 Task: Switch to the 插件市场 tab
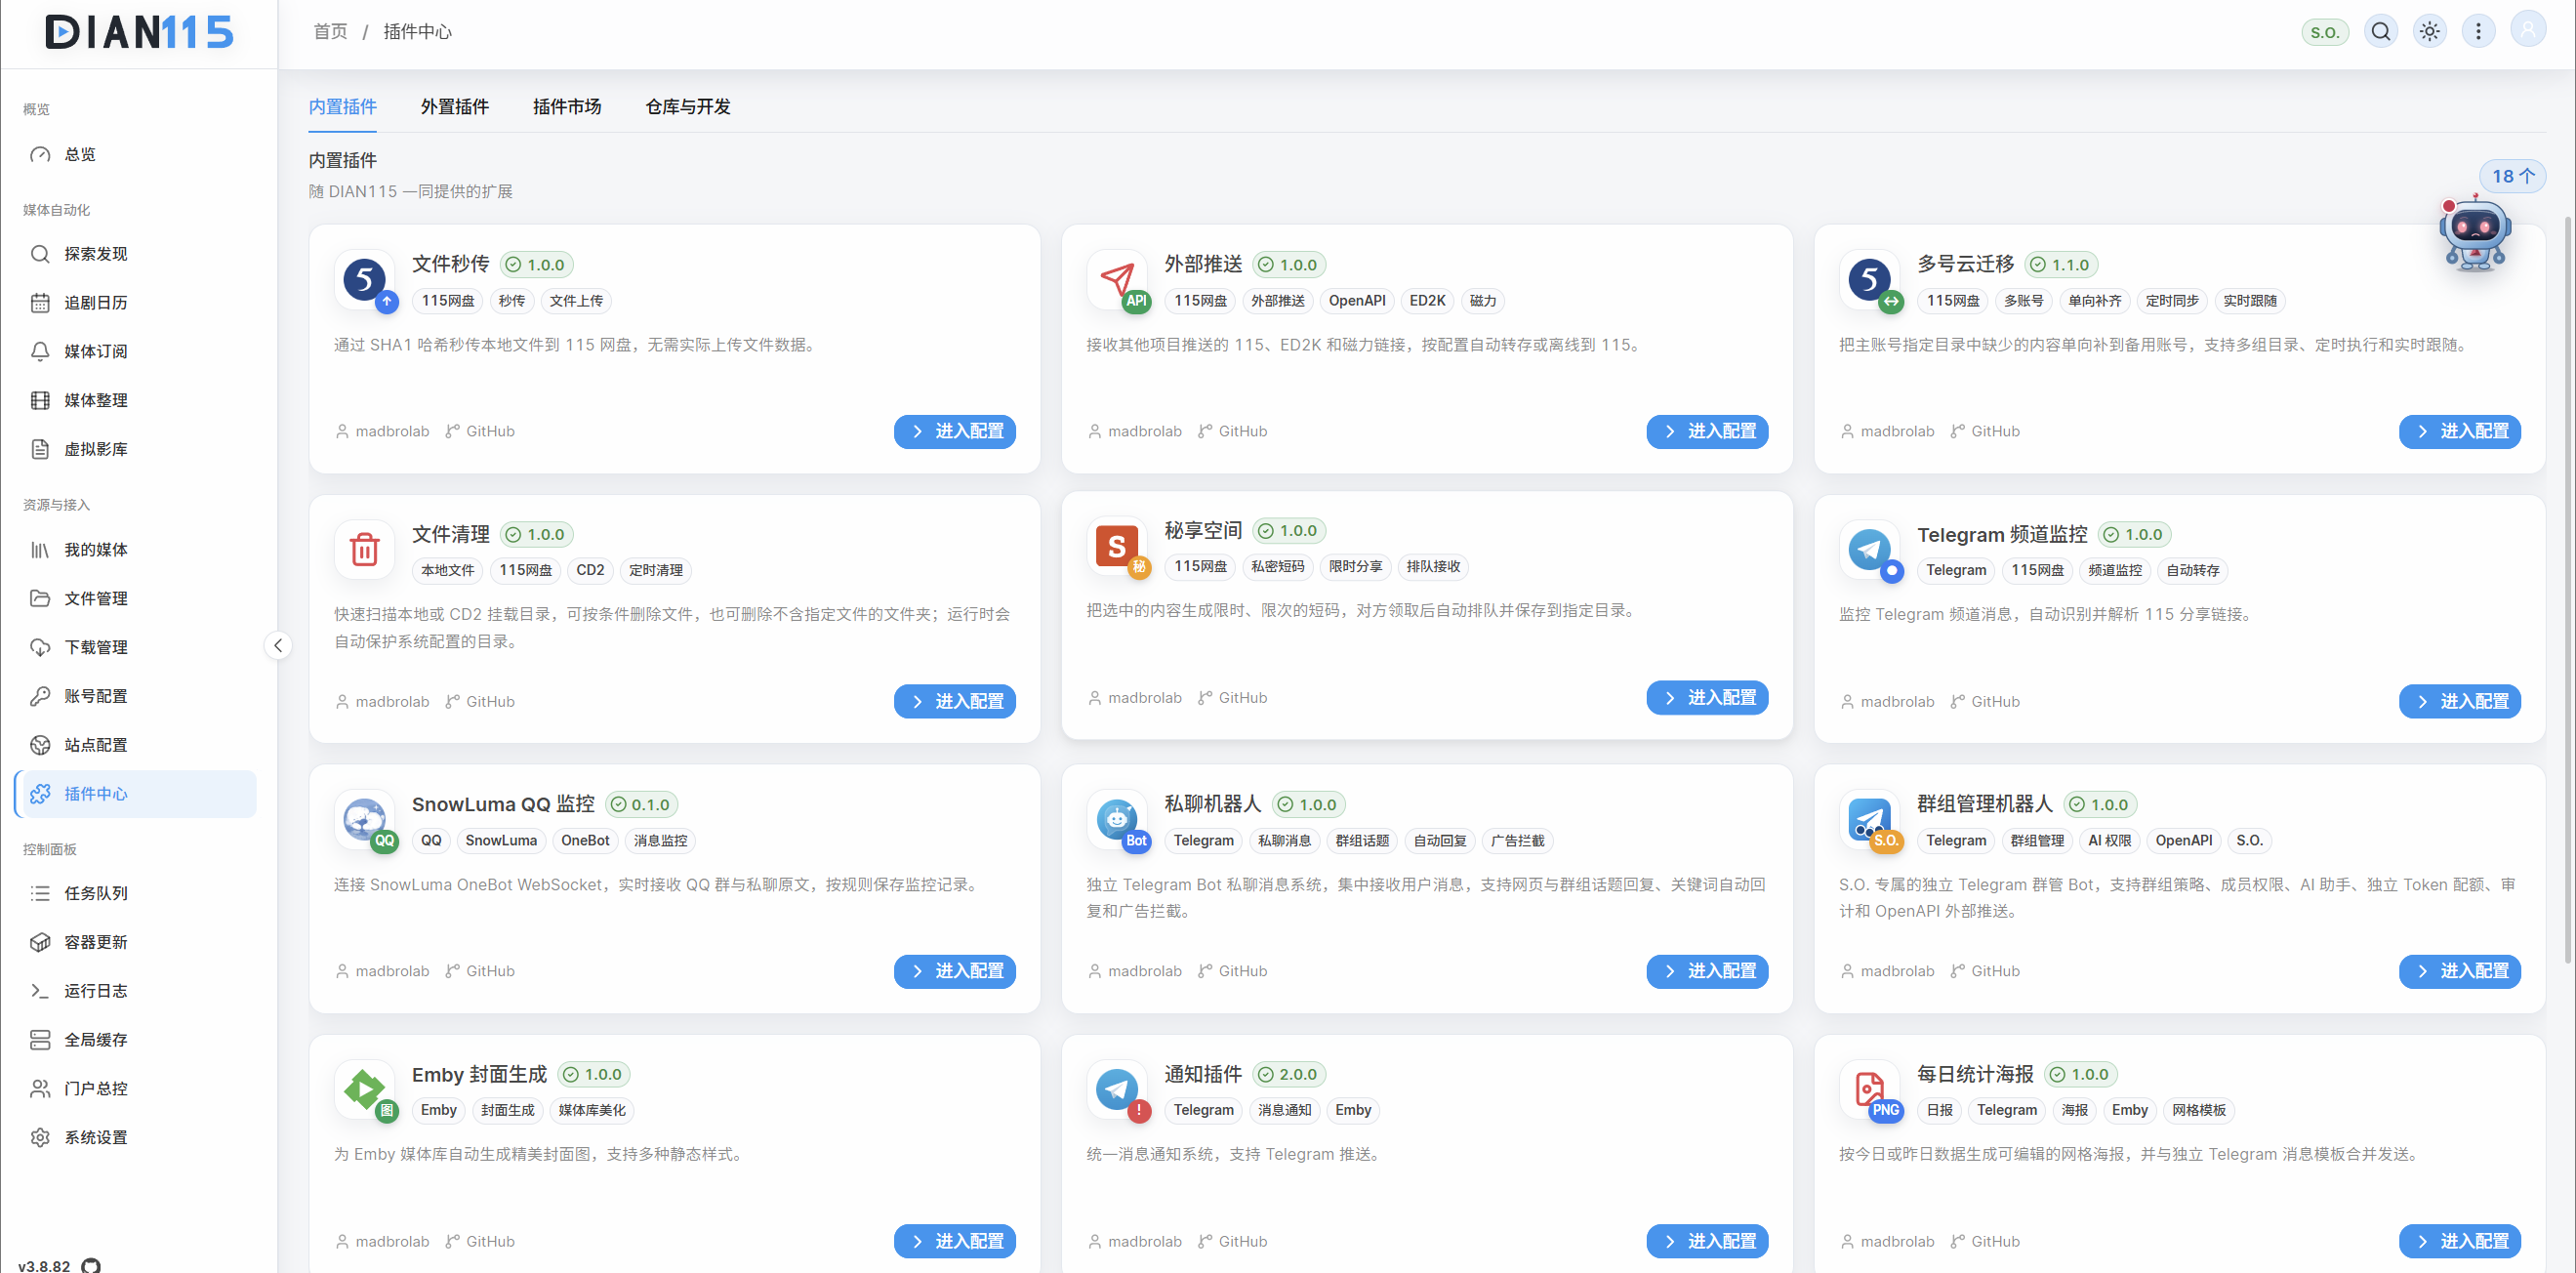[x=567, y=106]
